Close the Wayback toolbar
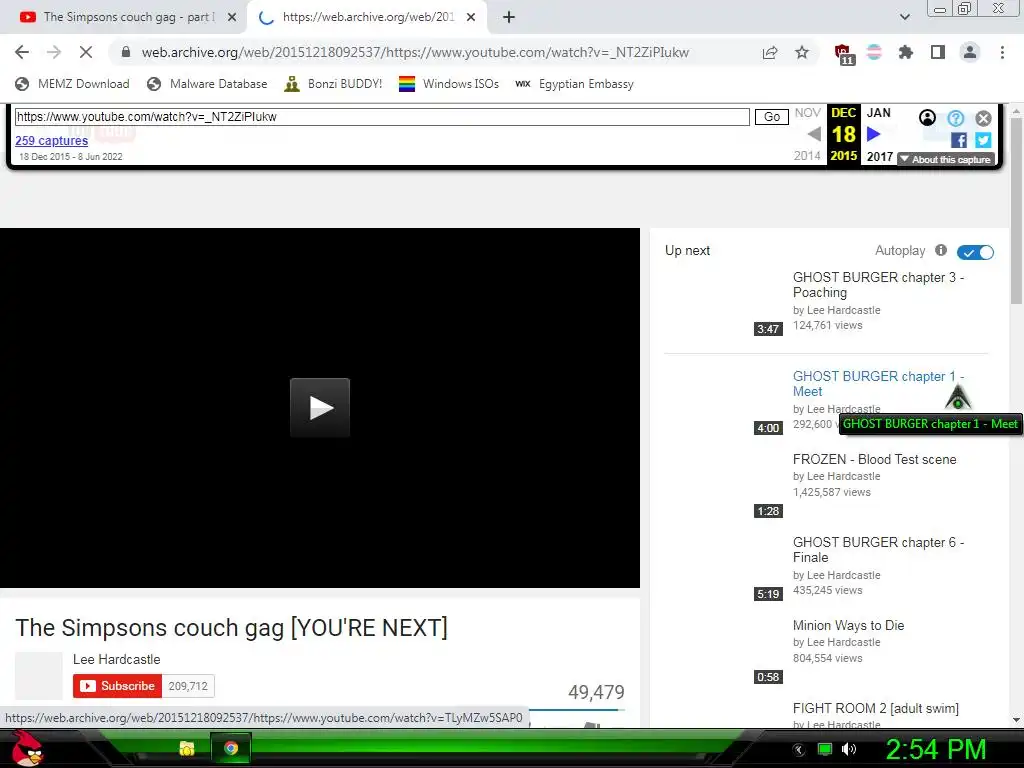 click(x=984, y=118)
